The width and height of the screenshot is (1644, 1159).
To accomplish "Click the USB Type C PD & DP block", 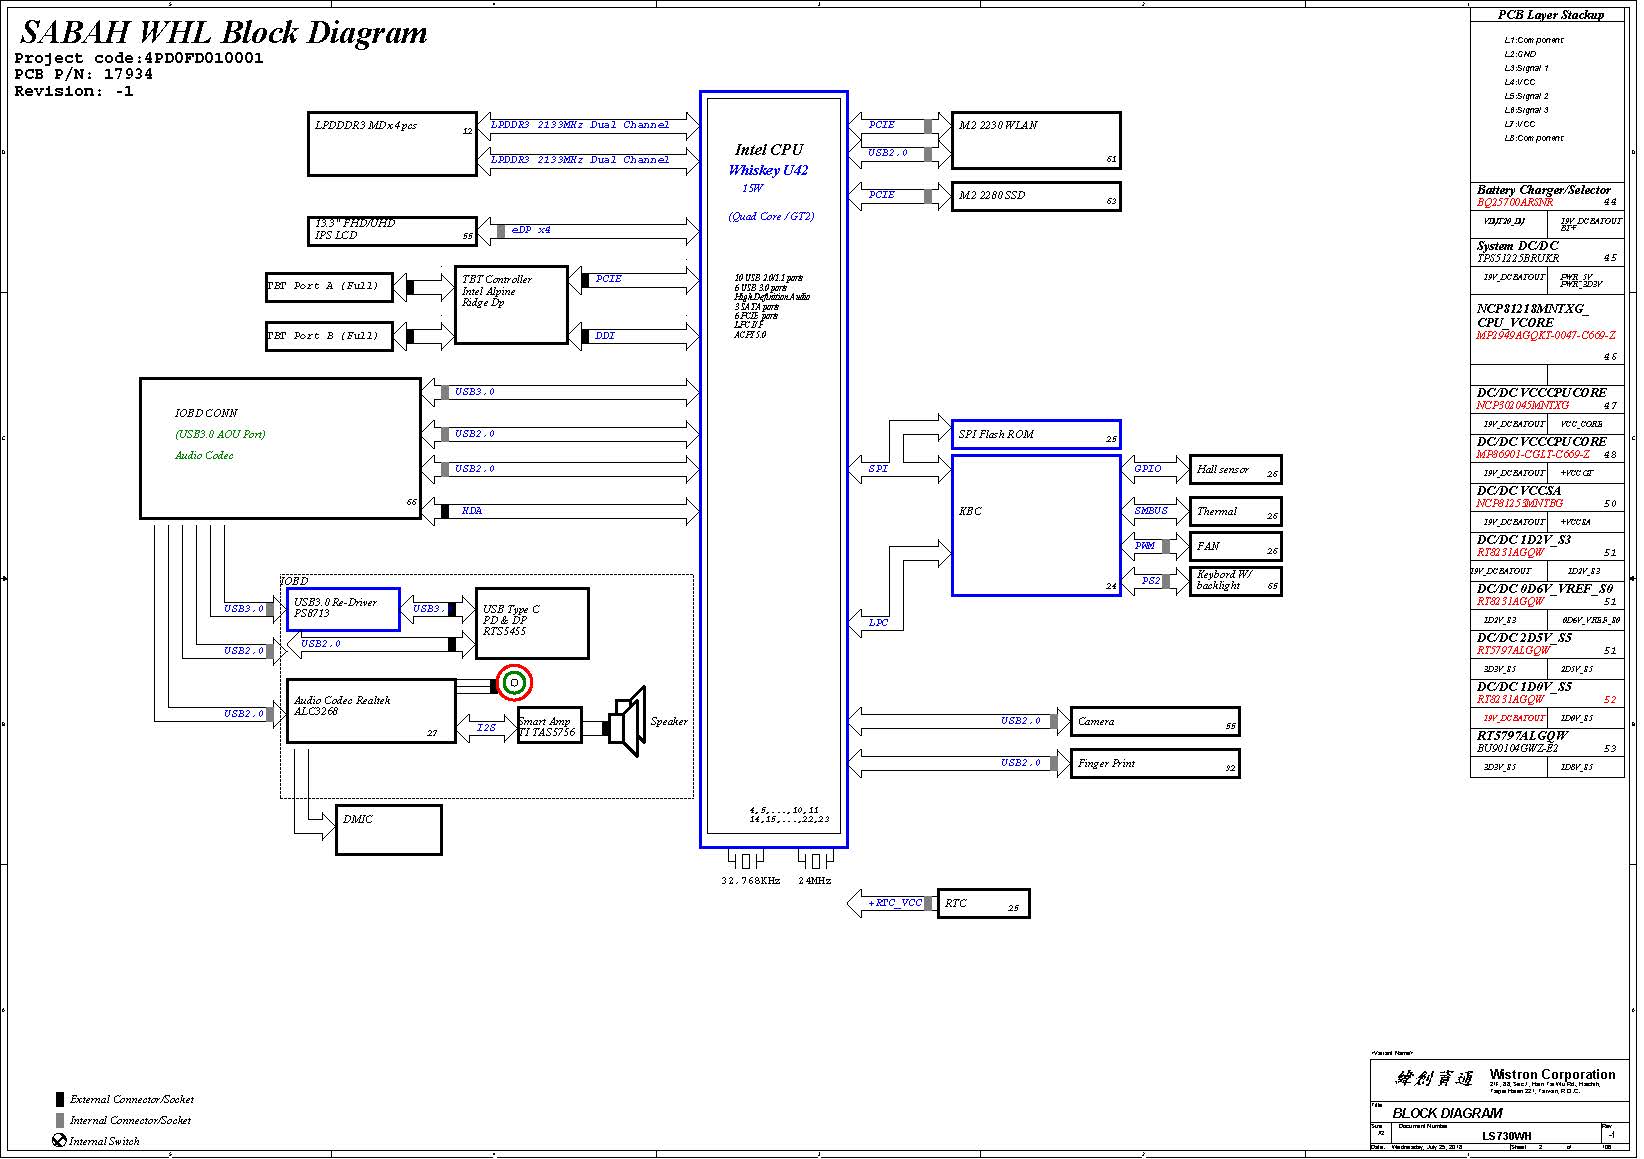I will point(532,624).
